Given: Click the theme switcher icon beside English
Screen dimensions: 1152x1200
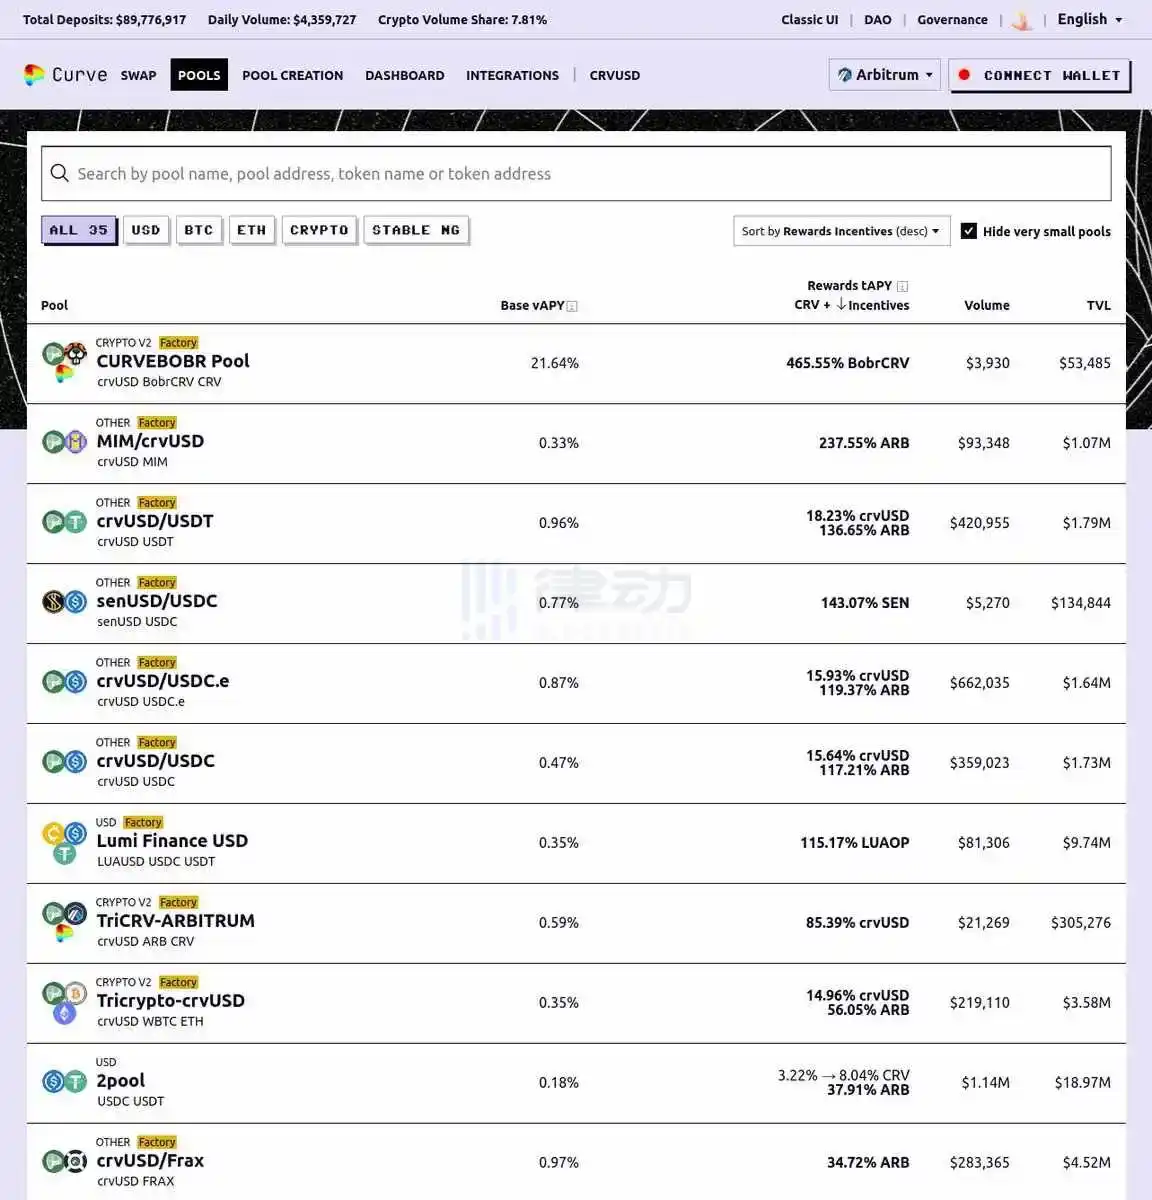Looking at the screenshot, I should [x=1022, y=20].
